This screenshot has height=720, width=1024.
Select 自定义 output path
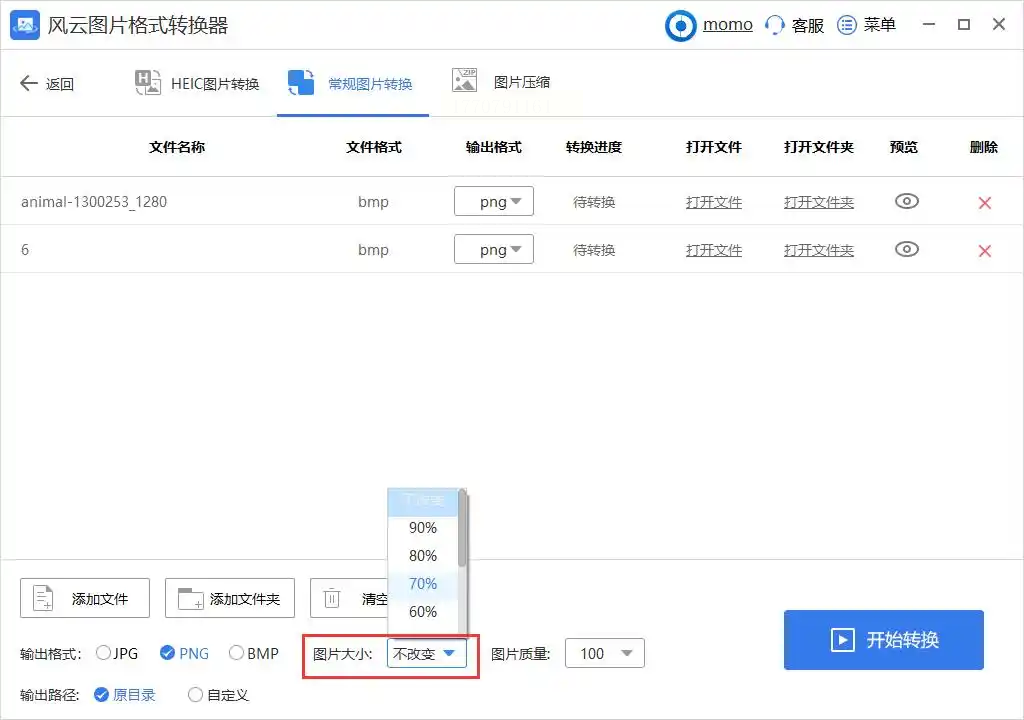point(218,695)
